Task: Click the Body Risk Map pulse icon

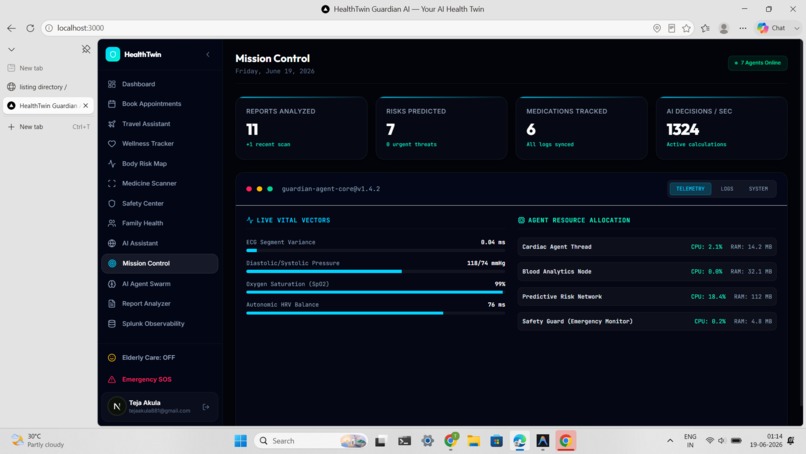Action: tap(112, 164)
